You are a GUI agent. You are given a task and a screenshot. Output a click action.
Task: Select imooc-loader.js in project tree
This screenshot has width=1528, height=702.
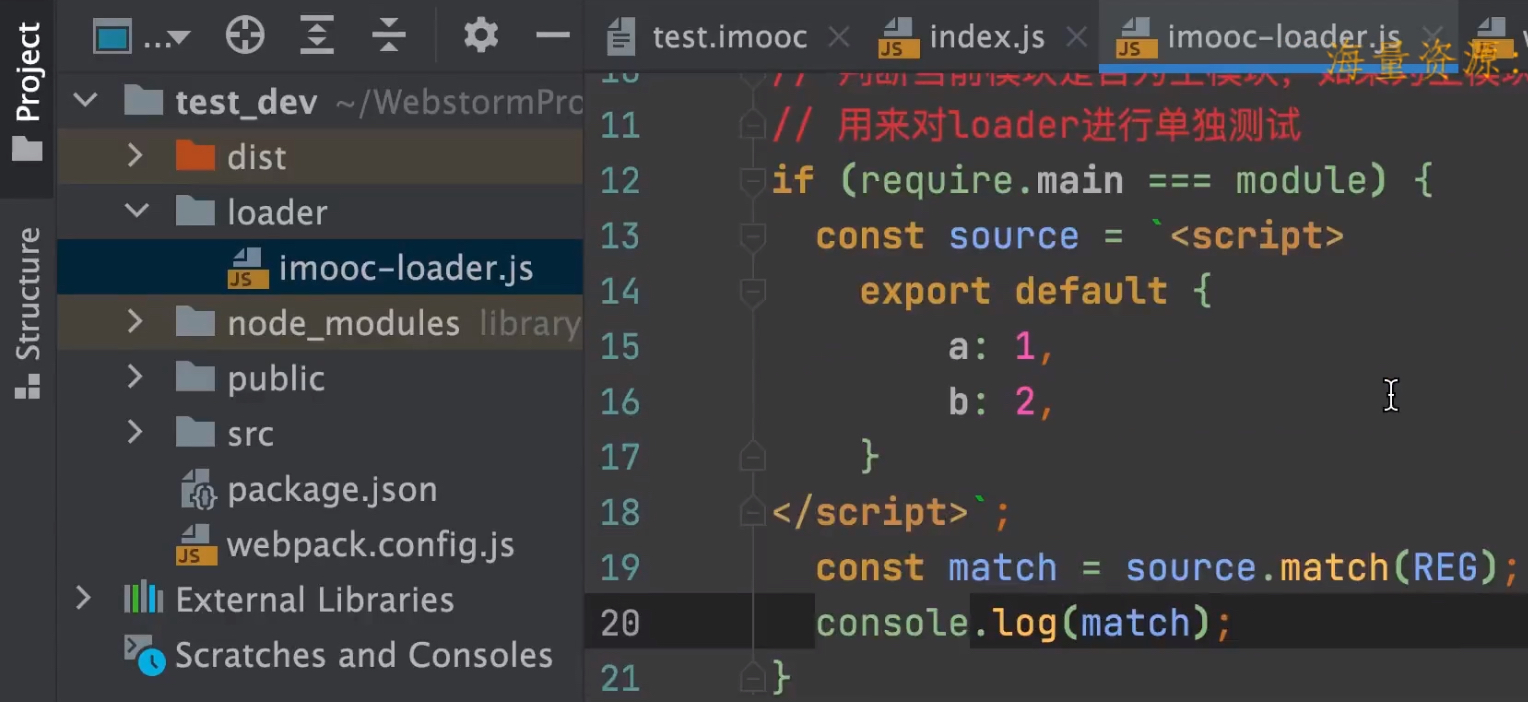click(x=320, y=267)
